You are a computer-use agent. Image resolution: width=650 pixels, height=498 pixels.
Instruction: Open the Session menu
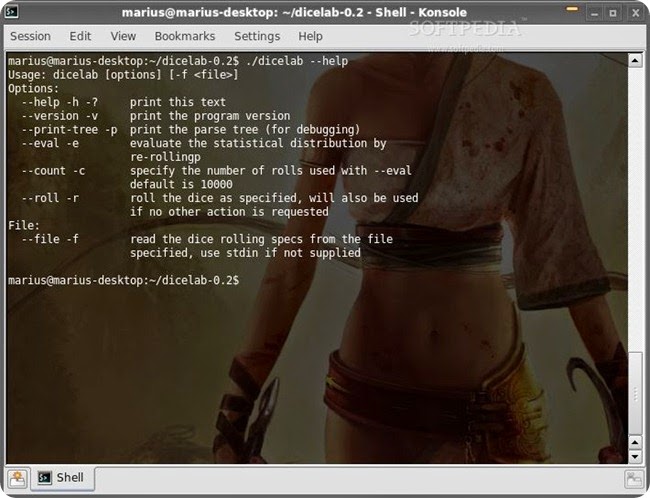[x=30, y=36]
